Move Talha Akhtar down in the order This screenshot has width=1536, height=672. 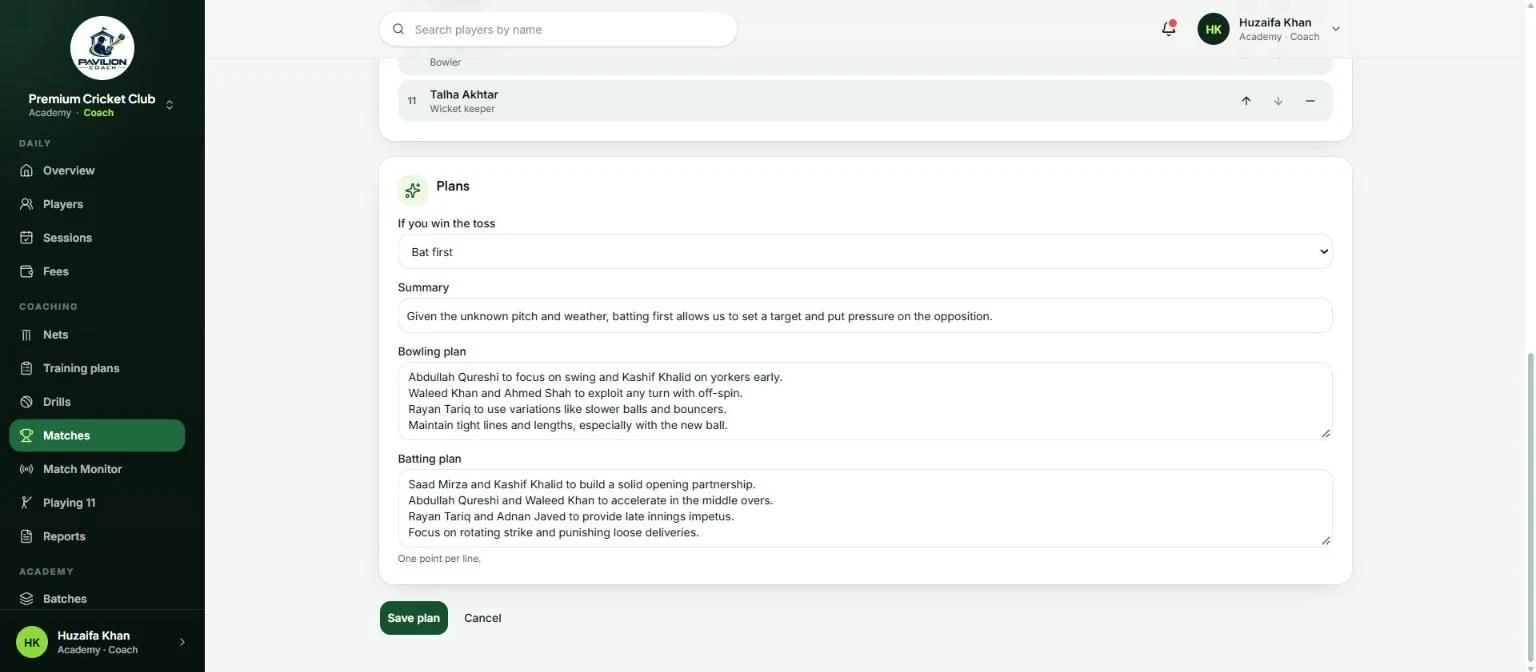[x=1278, y=101]
